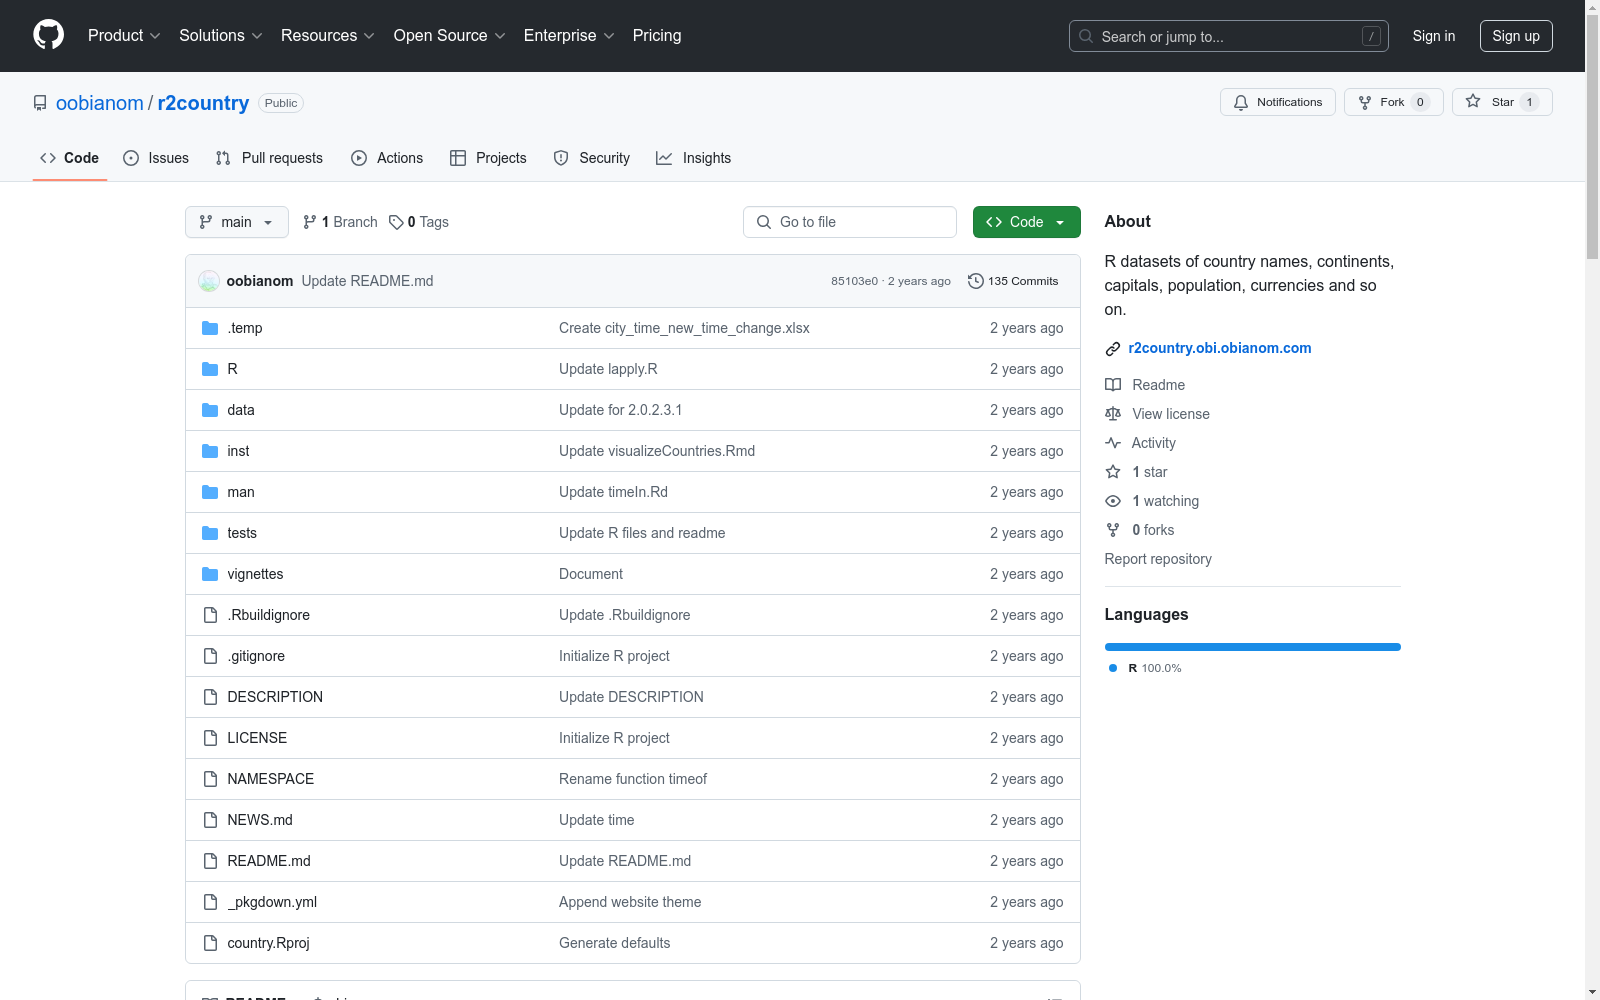Click the LICENSE file icon
The width and height of the screenshot is (1600, 1000).
(x=210, y=738)
